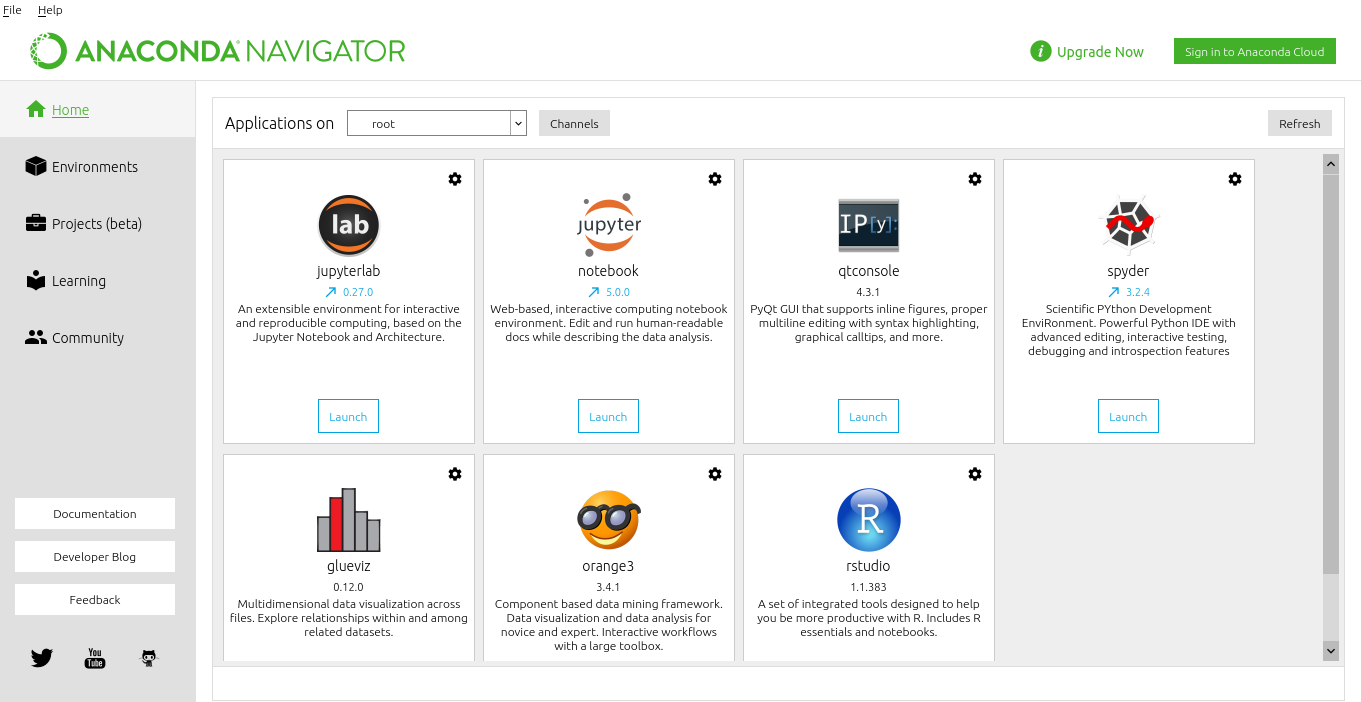Image resolution: width=1361 pixels, height=702 pixels.
Task: Click the Upgrade Now info icon
Action: (x=1041, y=51)
